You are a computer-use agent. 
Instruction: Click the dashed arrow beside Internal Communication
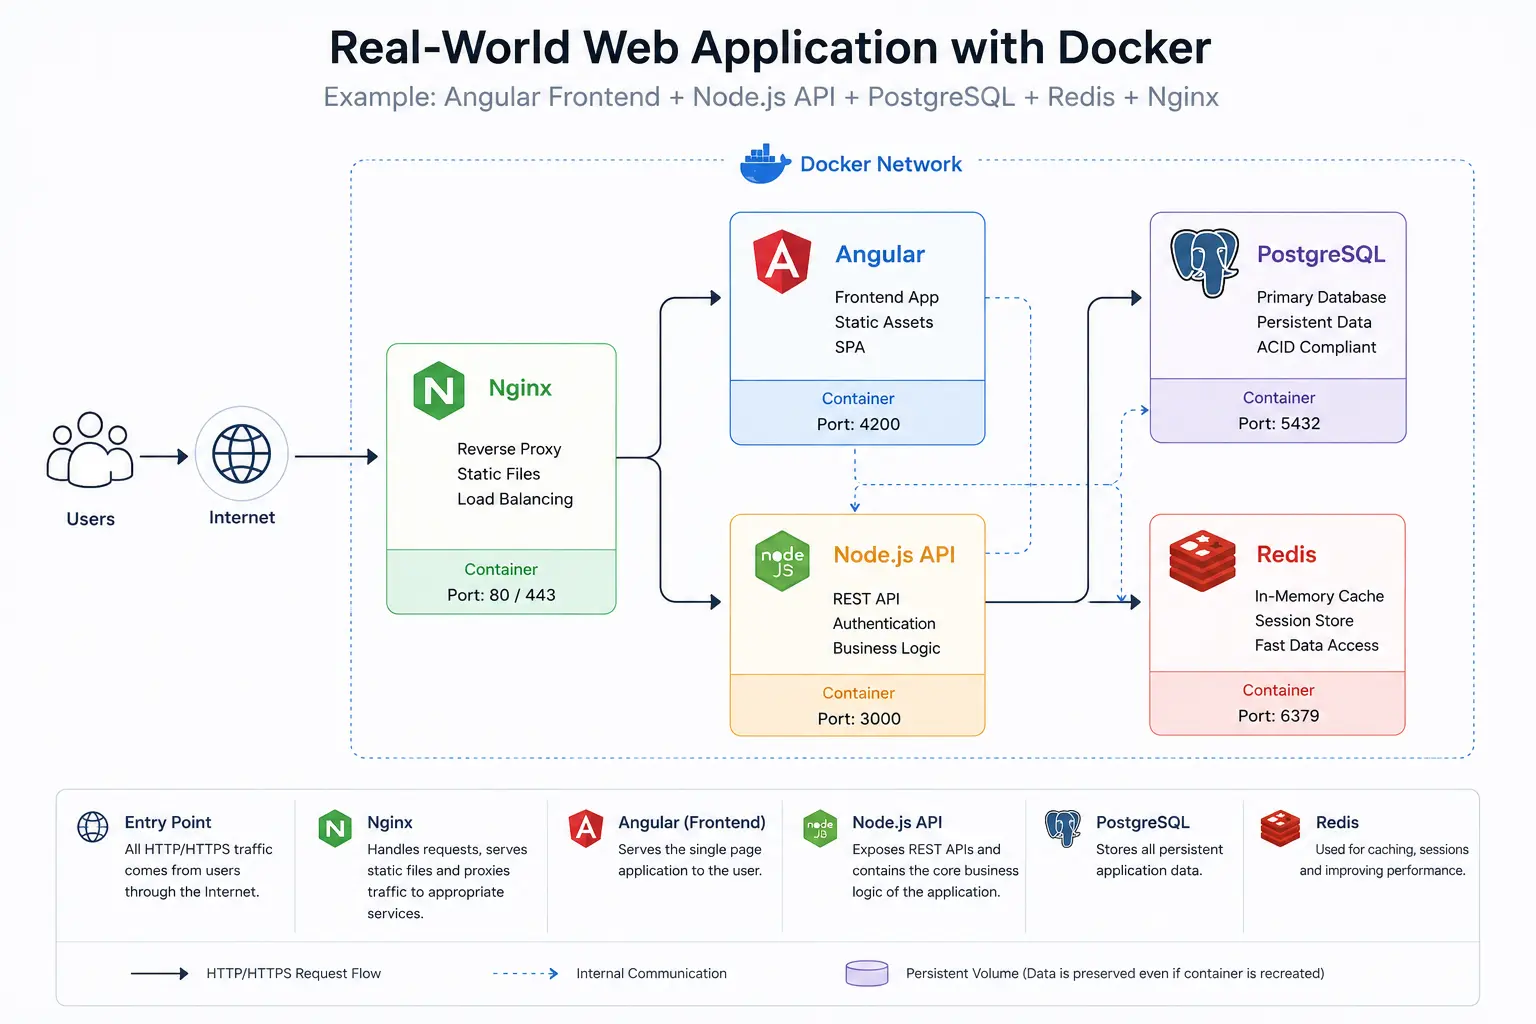[x=525, y=973]
